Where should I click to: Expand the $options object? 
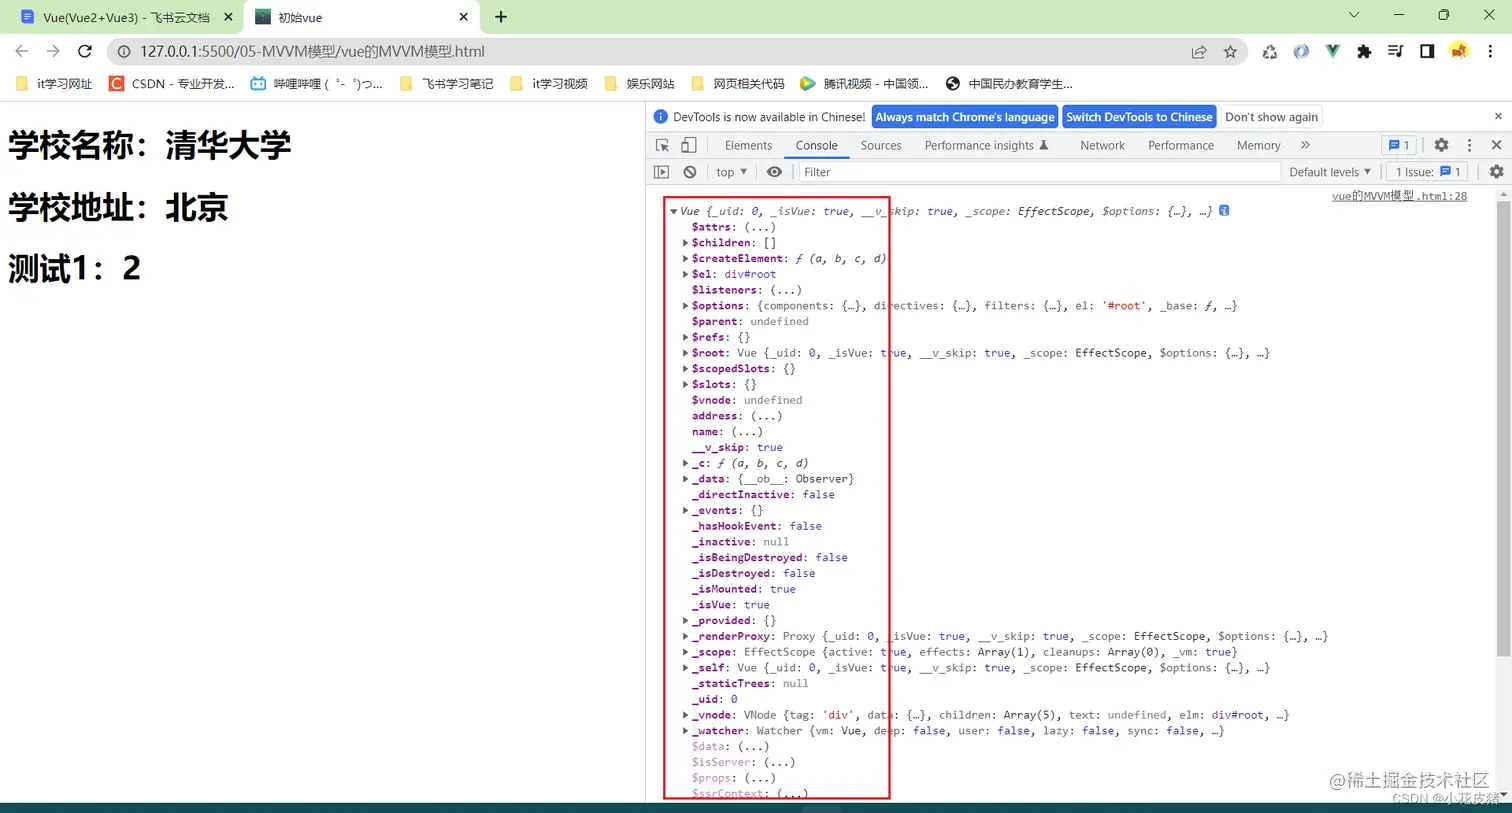pyautogui.click(x=685, y=306)
